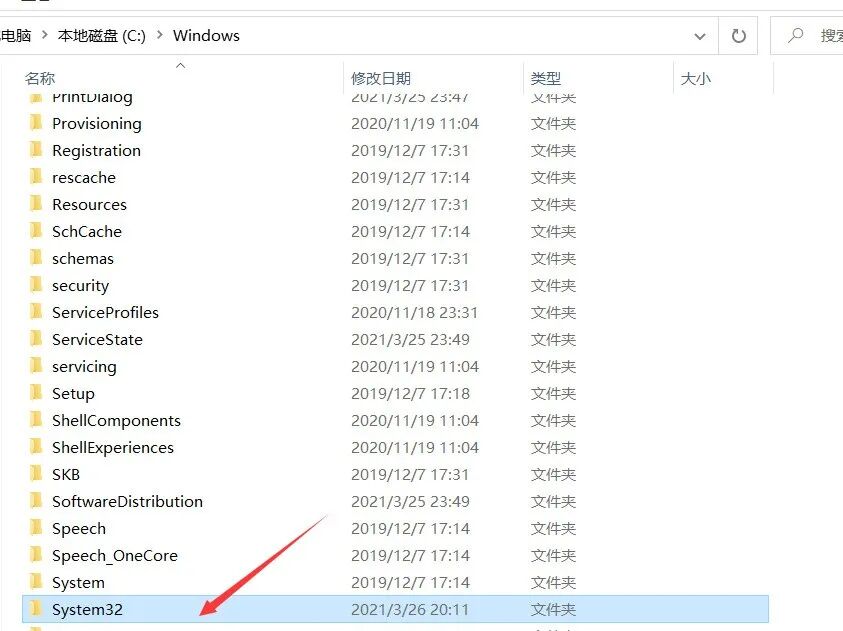The height and width of the screenshot is (631, 843).
Task: Select the Speech folder name
Action: pos(79,529)
